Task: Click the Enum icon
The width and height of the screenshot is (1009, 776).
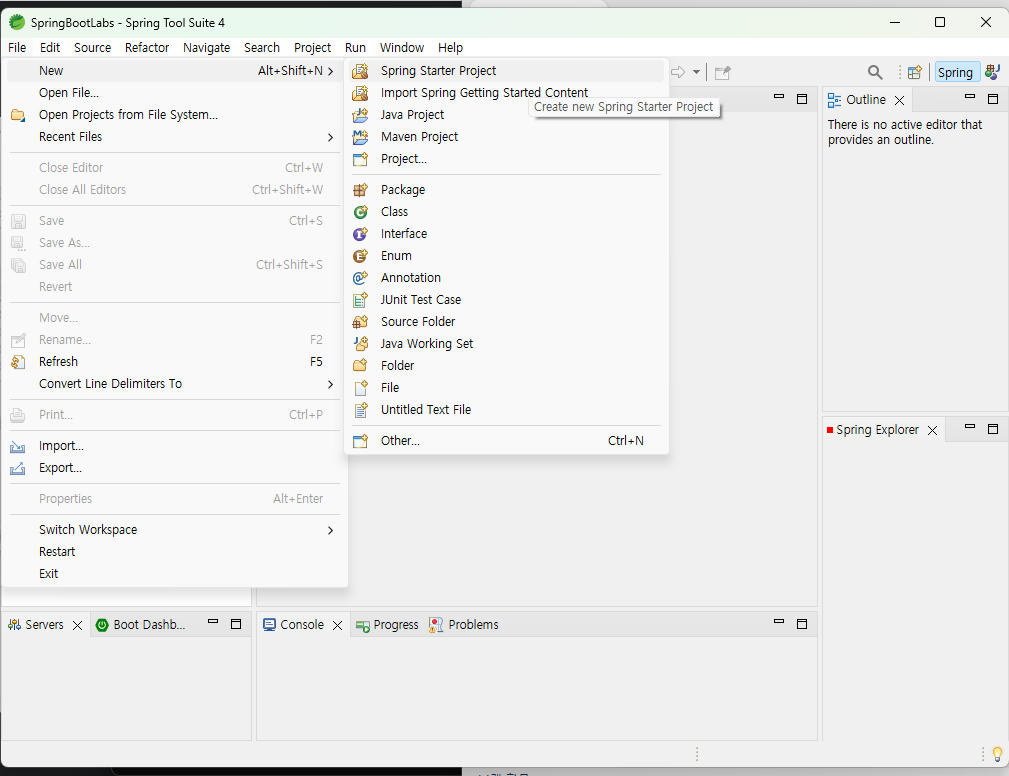Action: (360, 255)
